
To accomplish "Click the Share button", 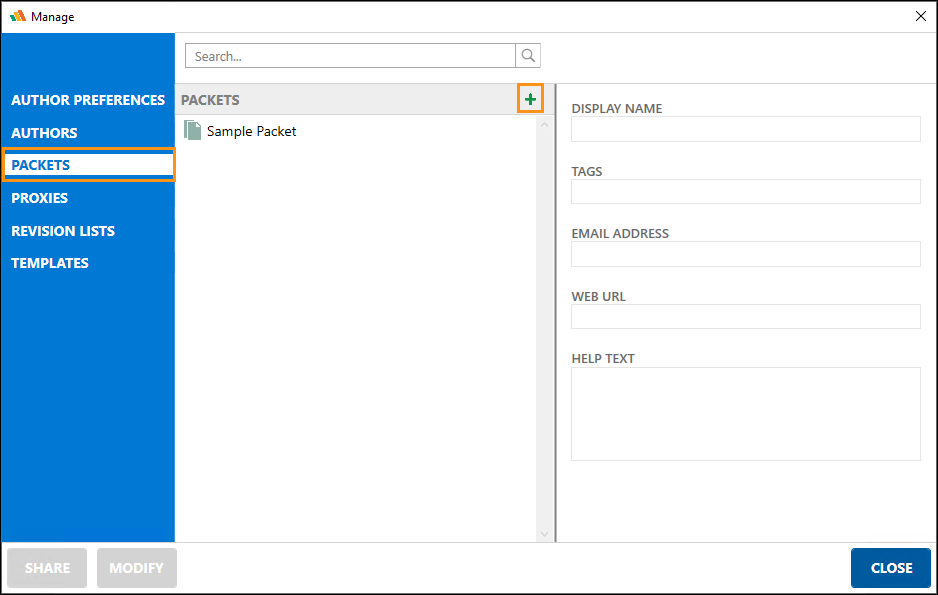I will [x=47, y=568].
